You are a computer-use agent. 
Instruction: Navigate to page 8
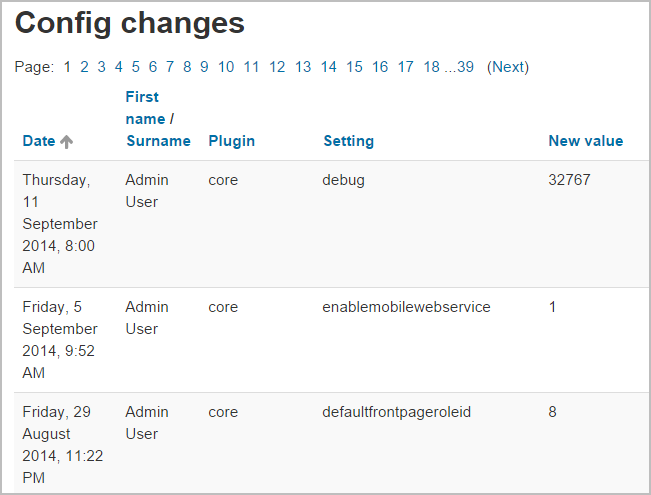(187, 67)
